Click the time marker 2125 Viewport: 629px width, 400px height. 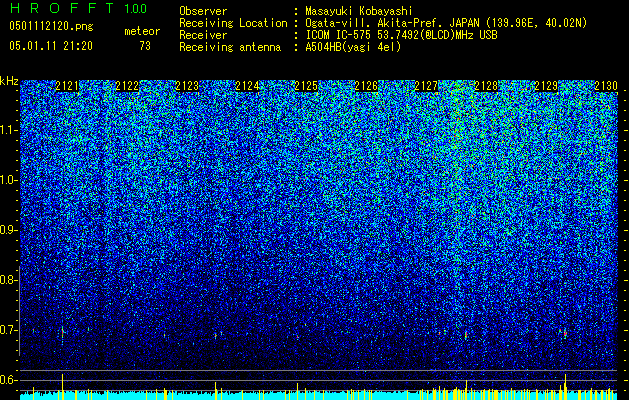[x=306, y=86]
